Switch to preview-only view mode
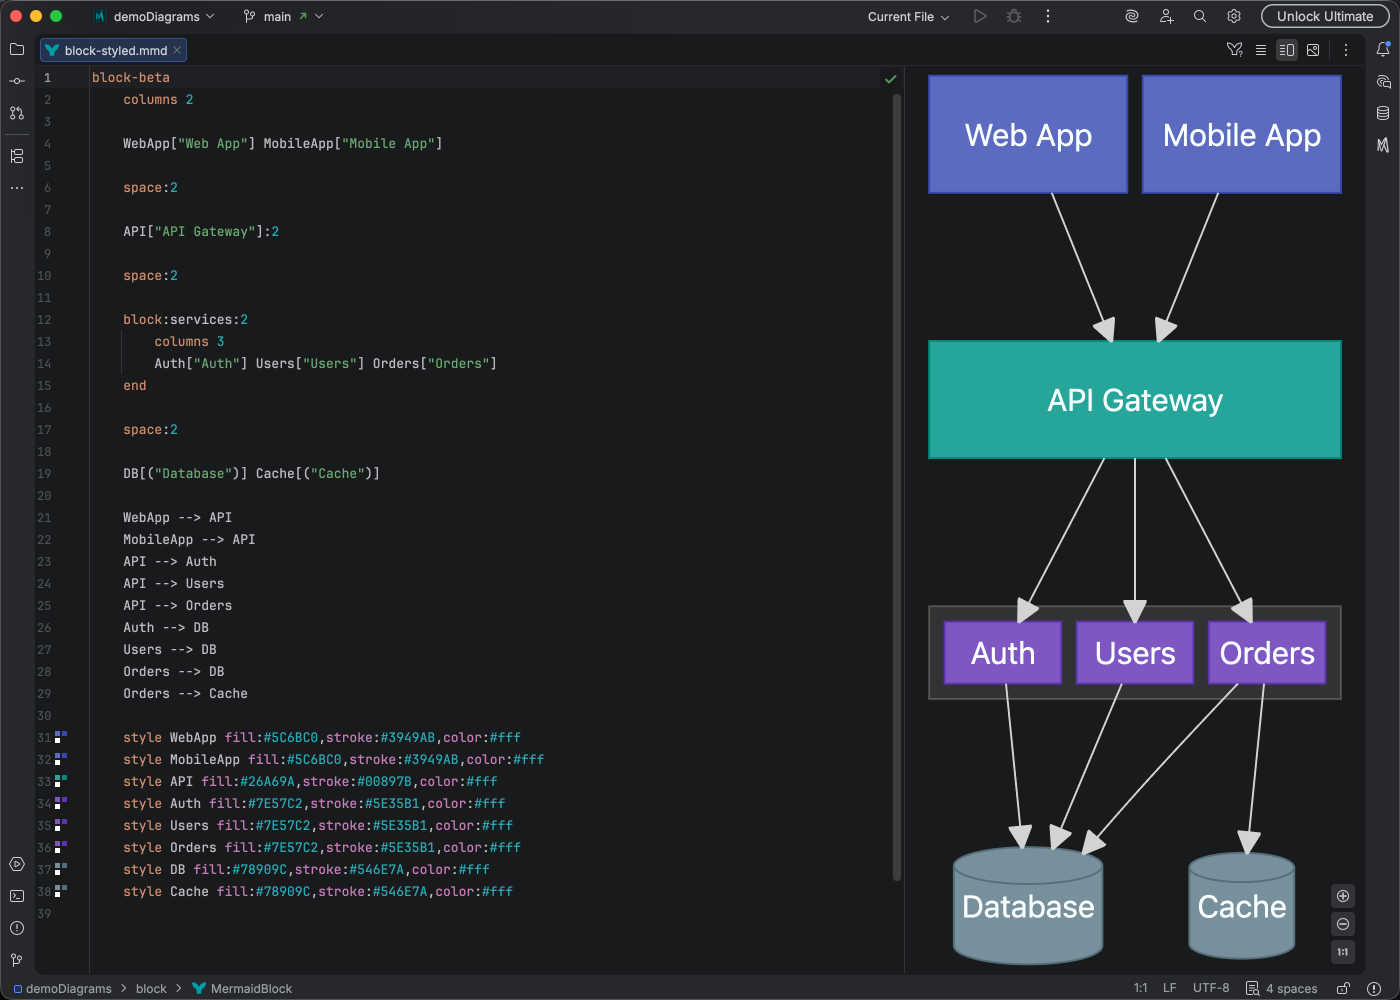 [x=1313, y=49]
